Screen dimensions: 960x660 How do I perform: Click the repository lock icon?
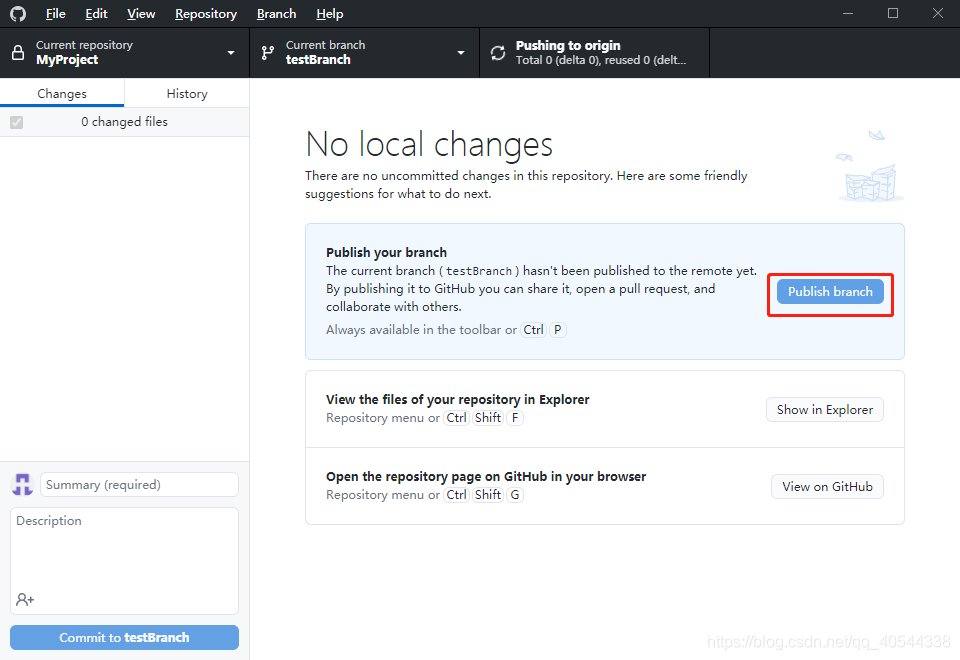point(18,53)
